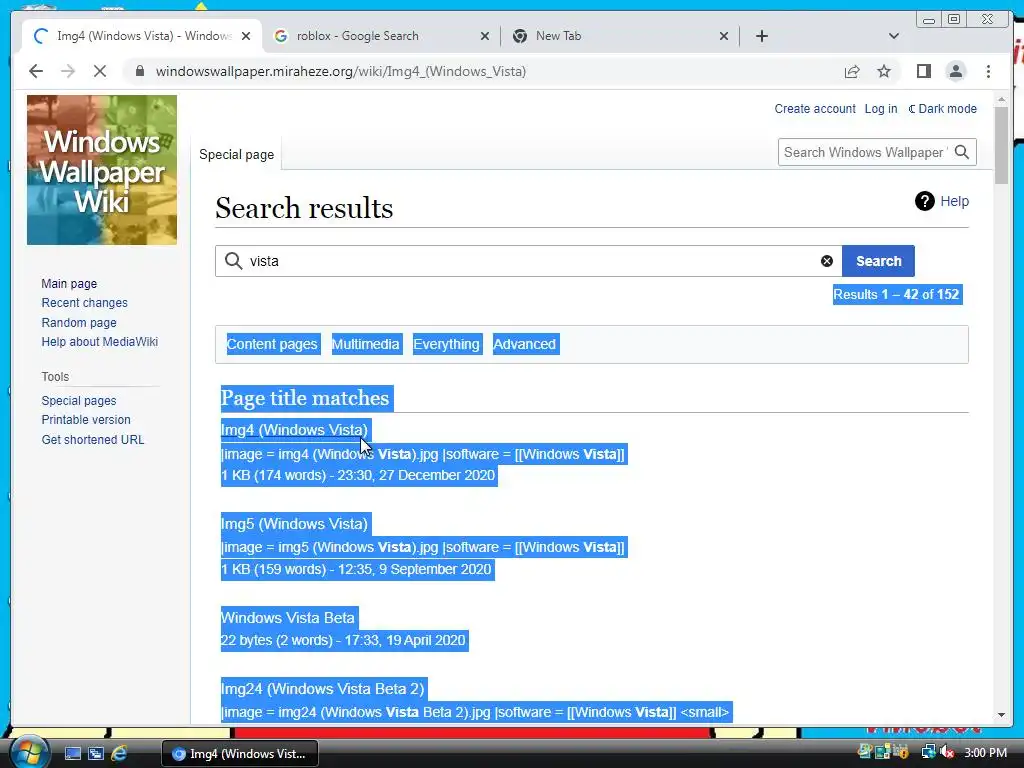
Task: Open the Advanced search profile
Action: [x=524, y=344]
